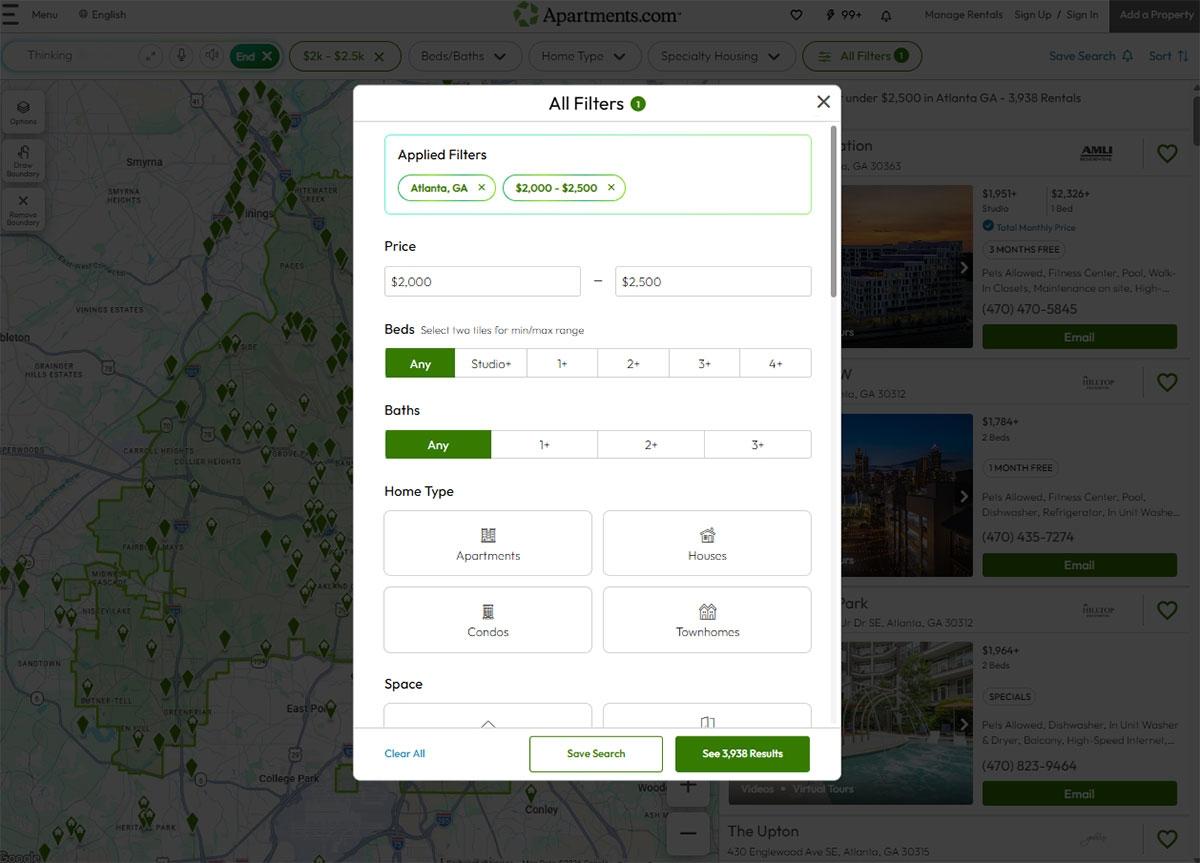Screen dimensions: 1200x863
Task: Select the Any beds tile
Action: [420, 363]
